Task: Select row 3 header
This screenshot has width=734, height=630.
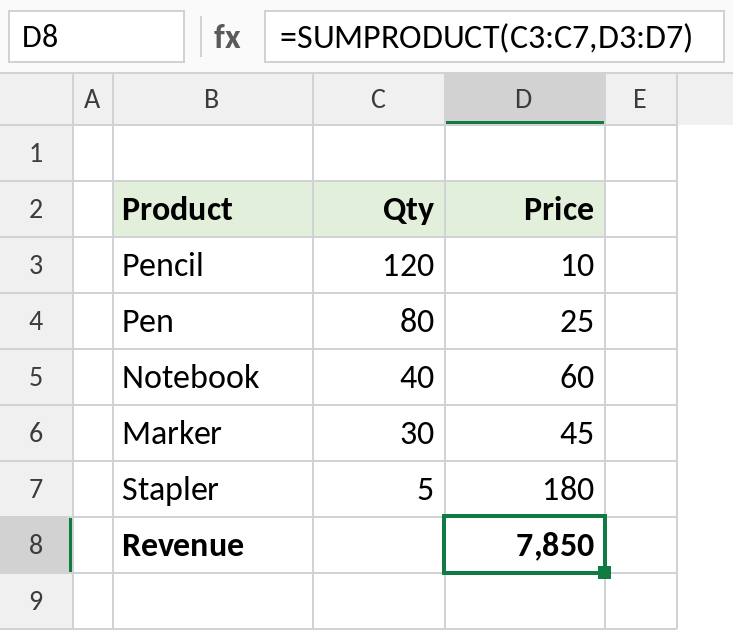Action: coord(36,265)
